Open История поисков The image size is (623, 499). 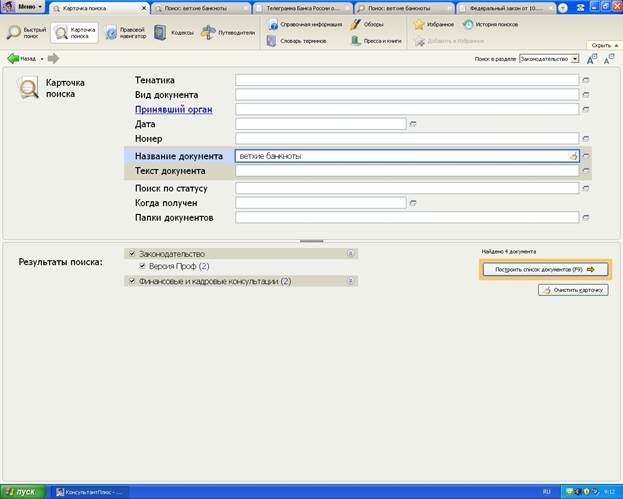(x=491, y=24)
